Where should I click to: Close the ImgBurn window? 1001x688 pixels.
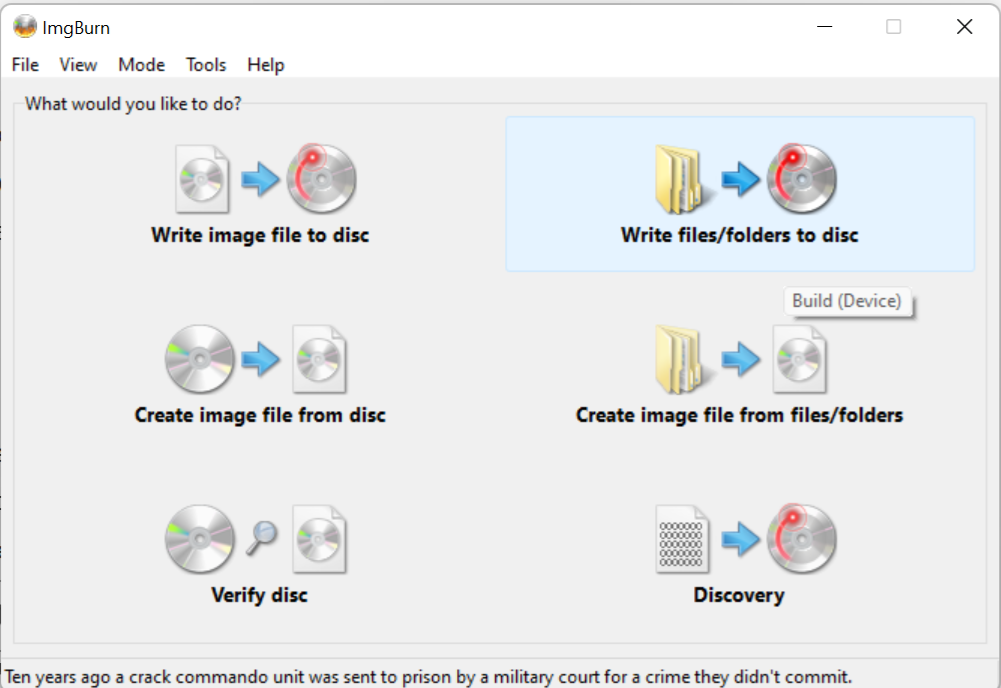coord(964,27)
